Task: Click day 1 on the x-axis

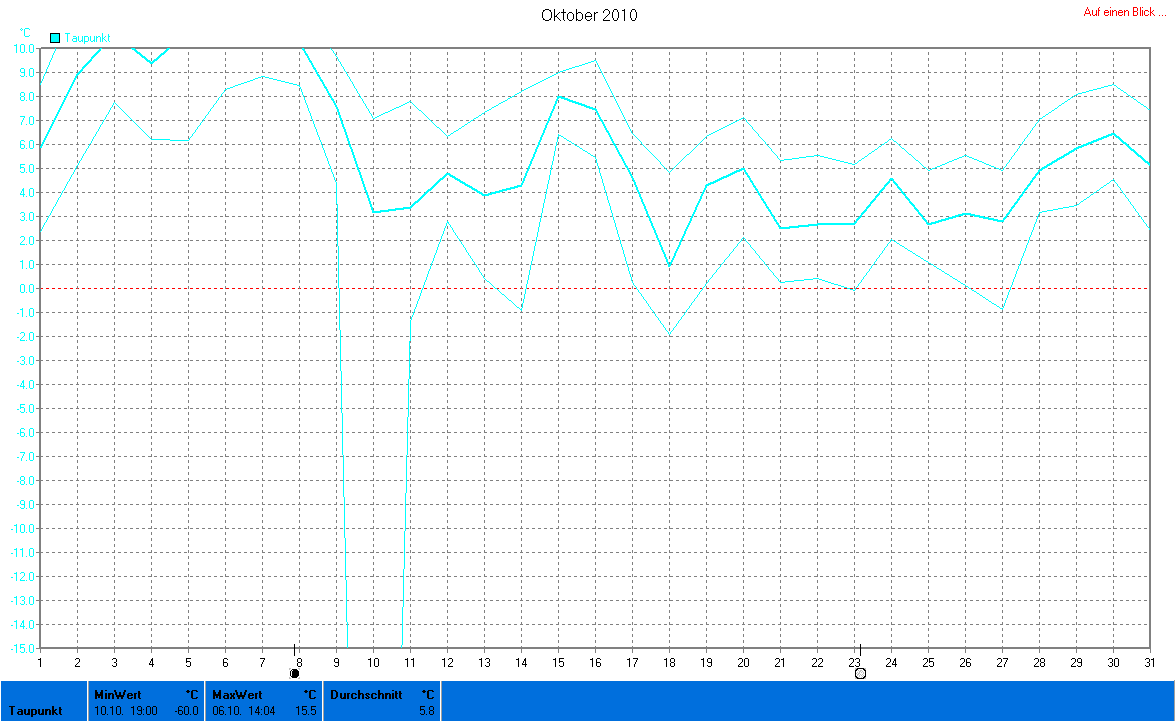Action: (x=40, y=663)
